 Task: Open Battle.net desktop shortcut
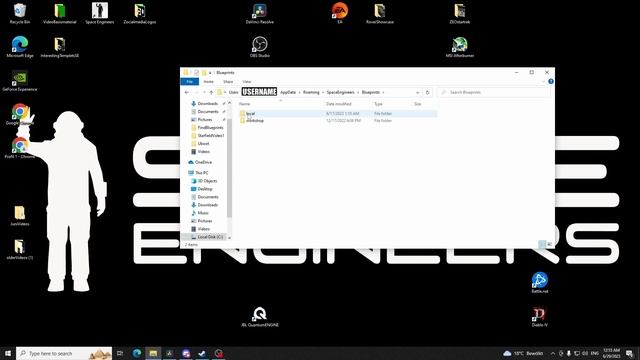click(540, 282)
